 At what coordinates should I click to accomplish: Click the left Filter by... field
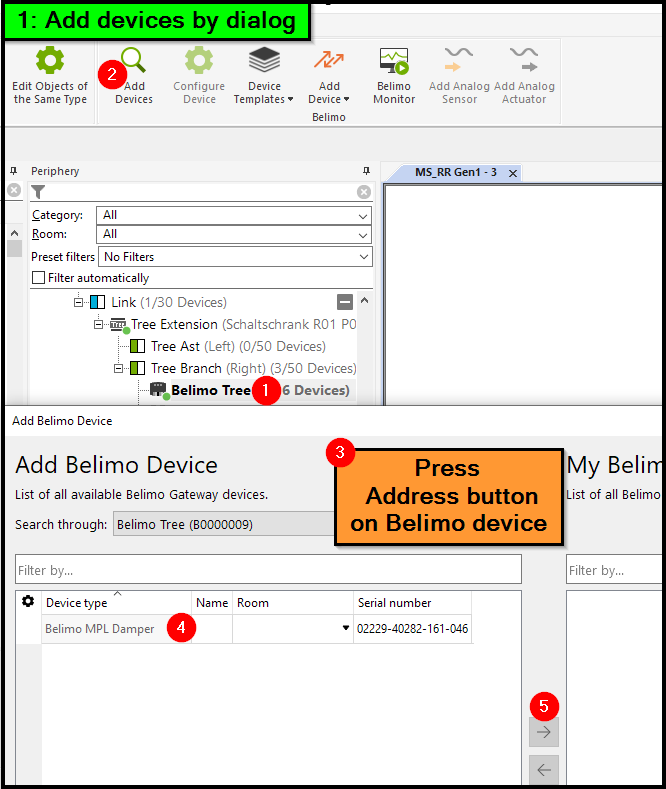coord(268,570)
